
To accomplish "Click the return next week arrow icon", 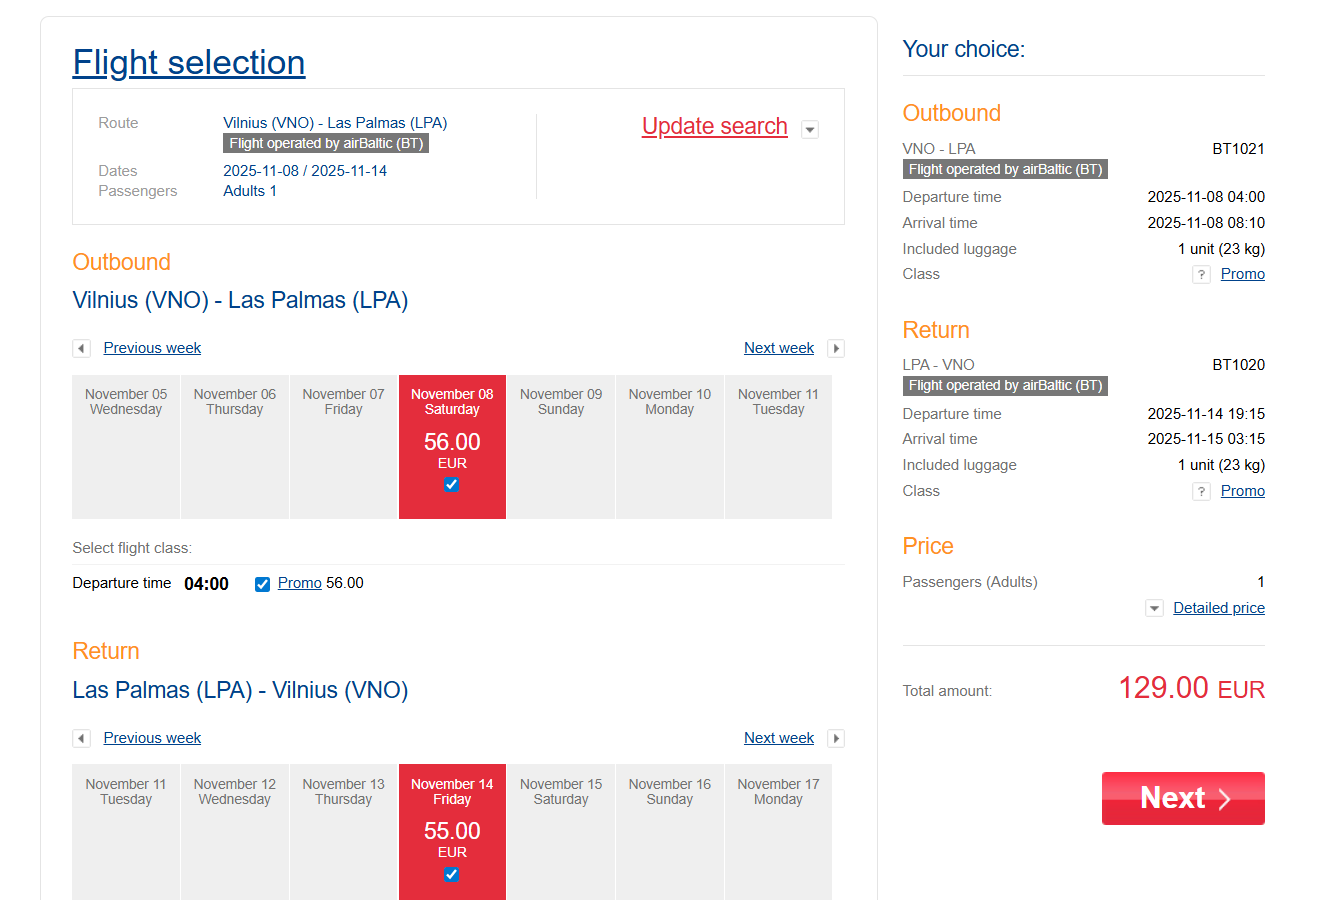I will (x=836, y=738).
